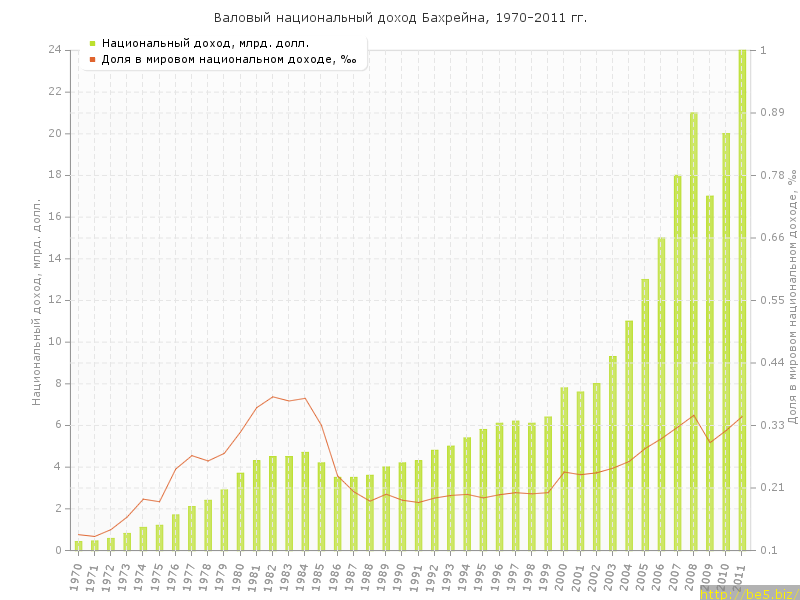Select the 2007 bar at value 18
This screenshot has width=800, height=600.
point(677,362)
